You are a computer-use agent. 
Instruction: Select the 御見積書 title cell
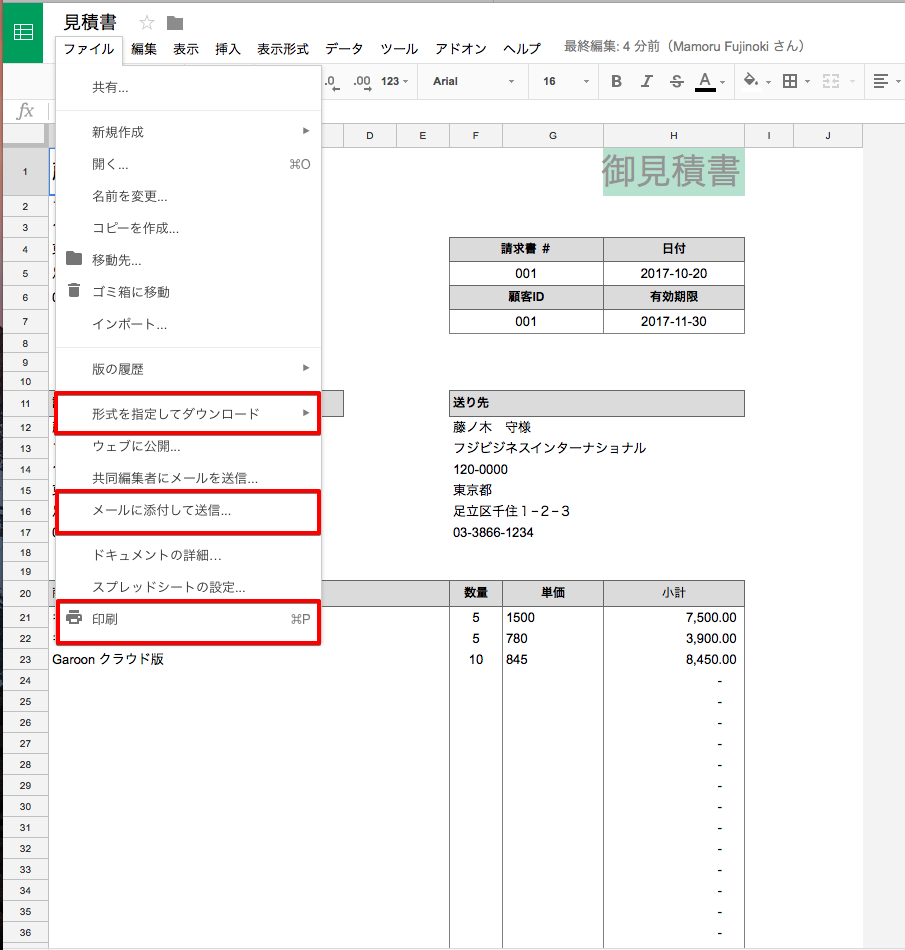pos(672,172)
